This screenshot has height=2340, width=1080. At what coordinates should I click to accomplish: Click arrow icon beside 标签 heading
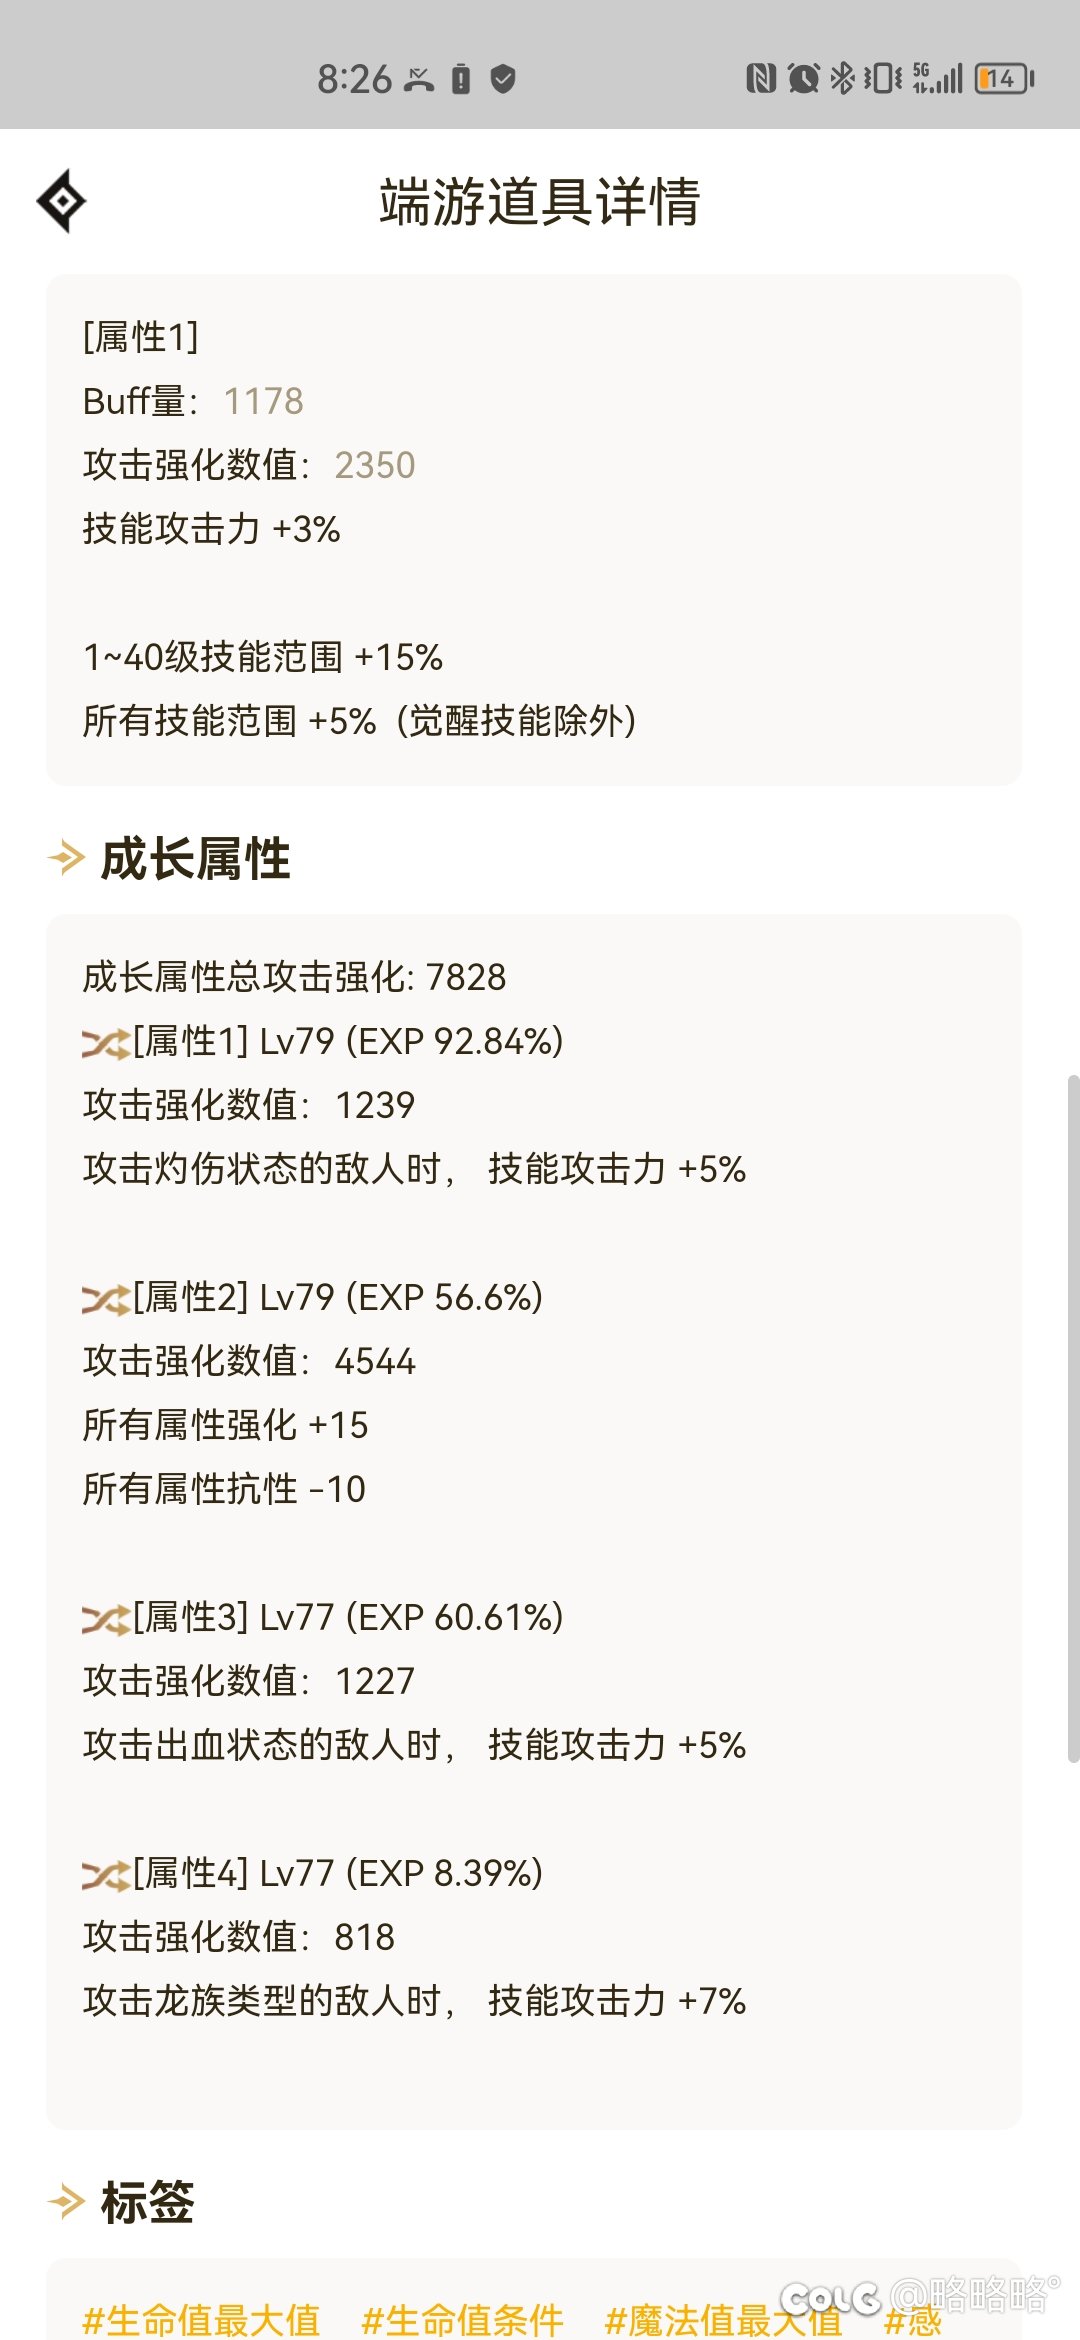(67, 2201)
